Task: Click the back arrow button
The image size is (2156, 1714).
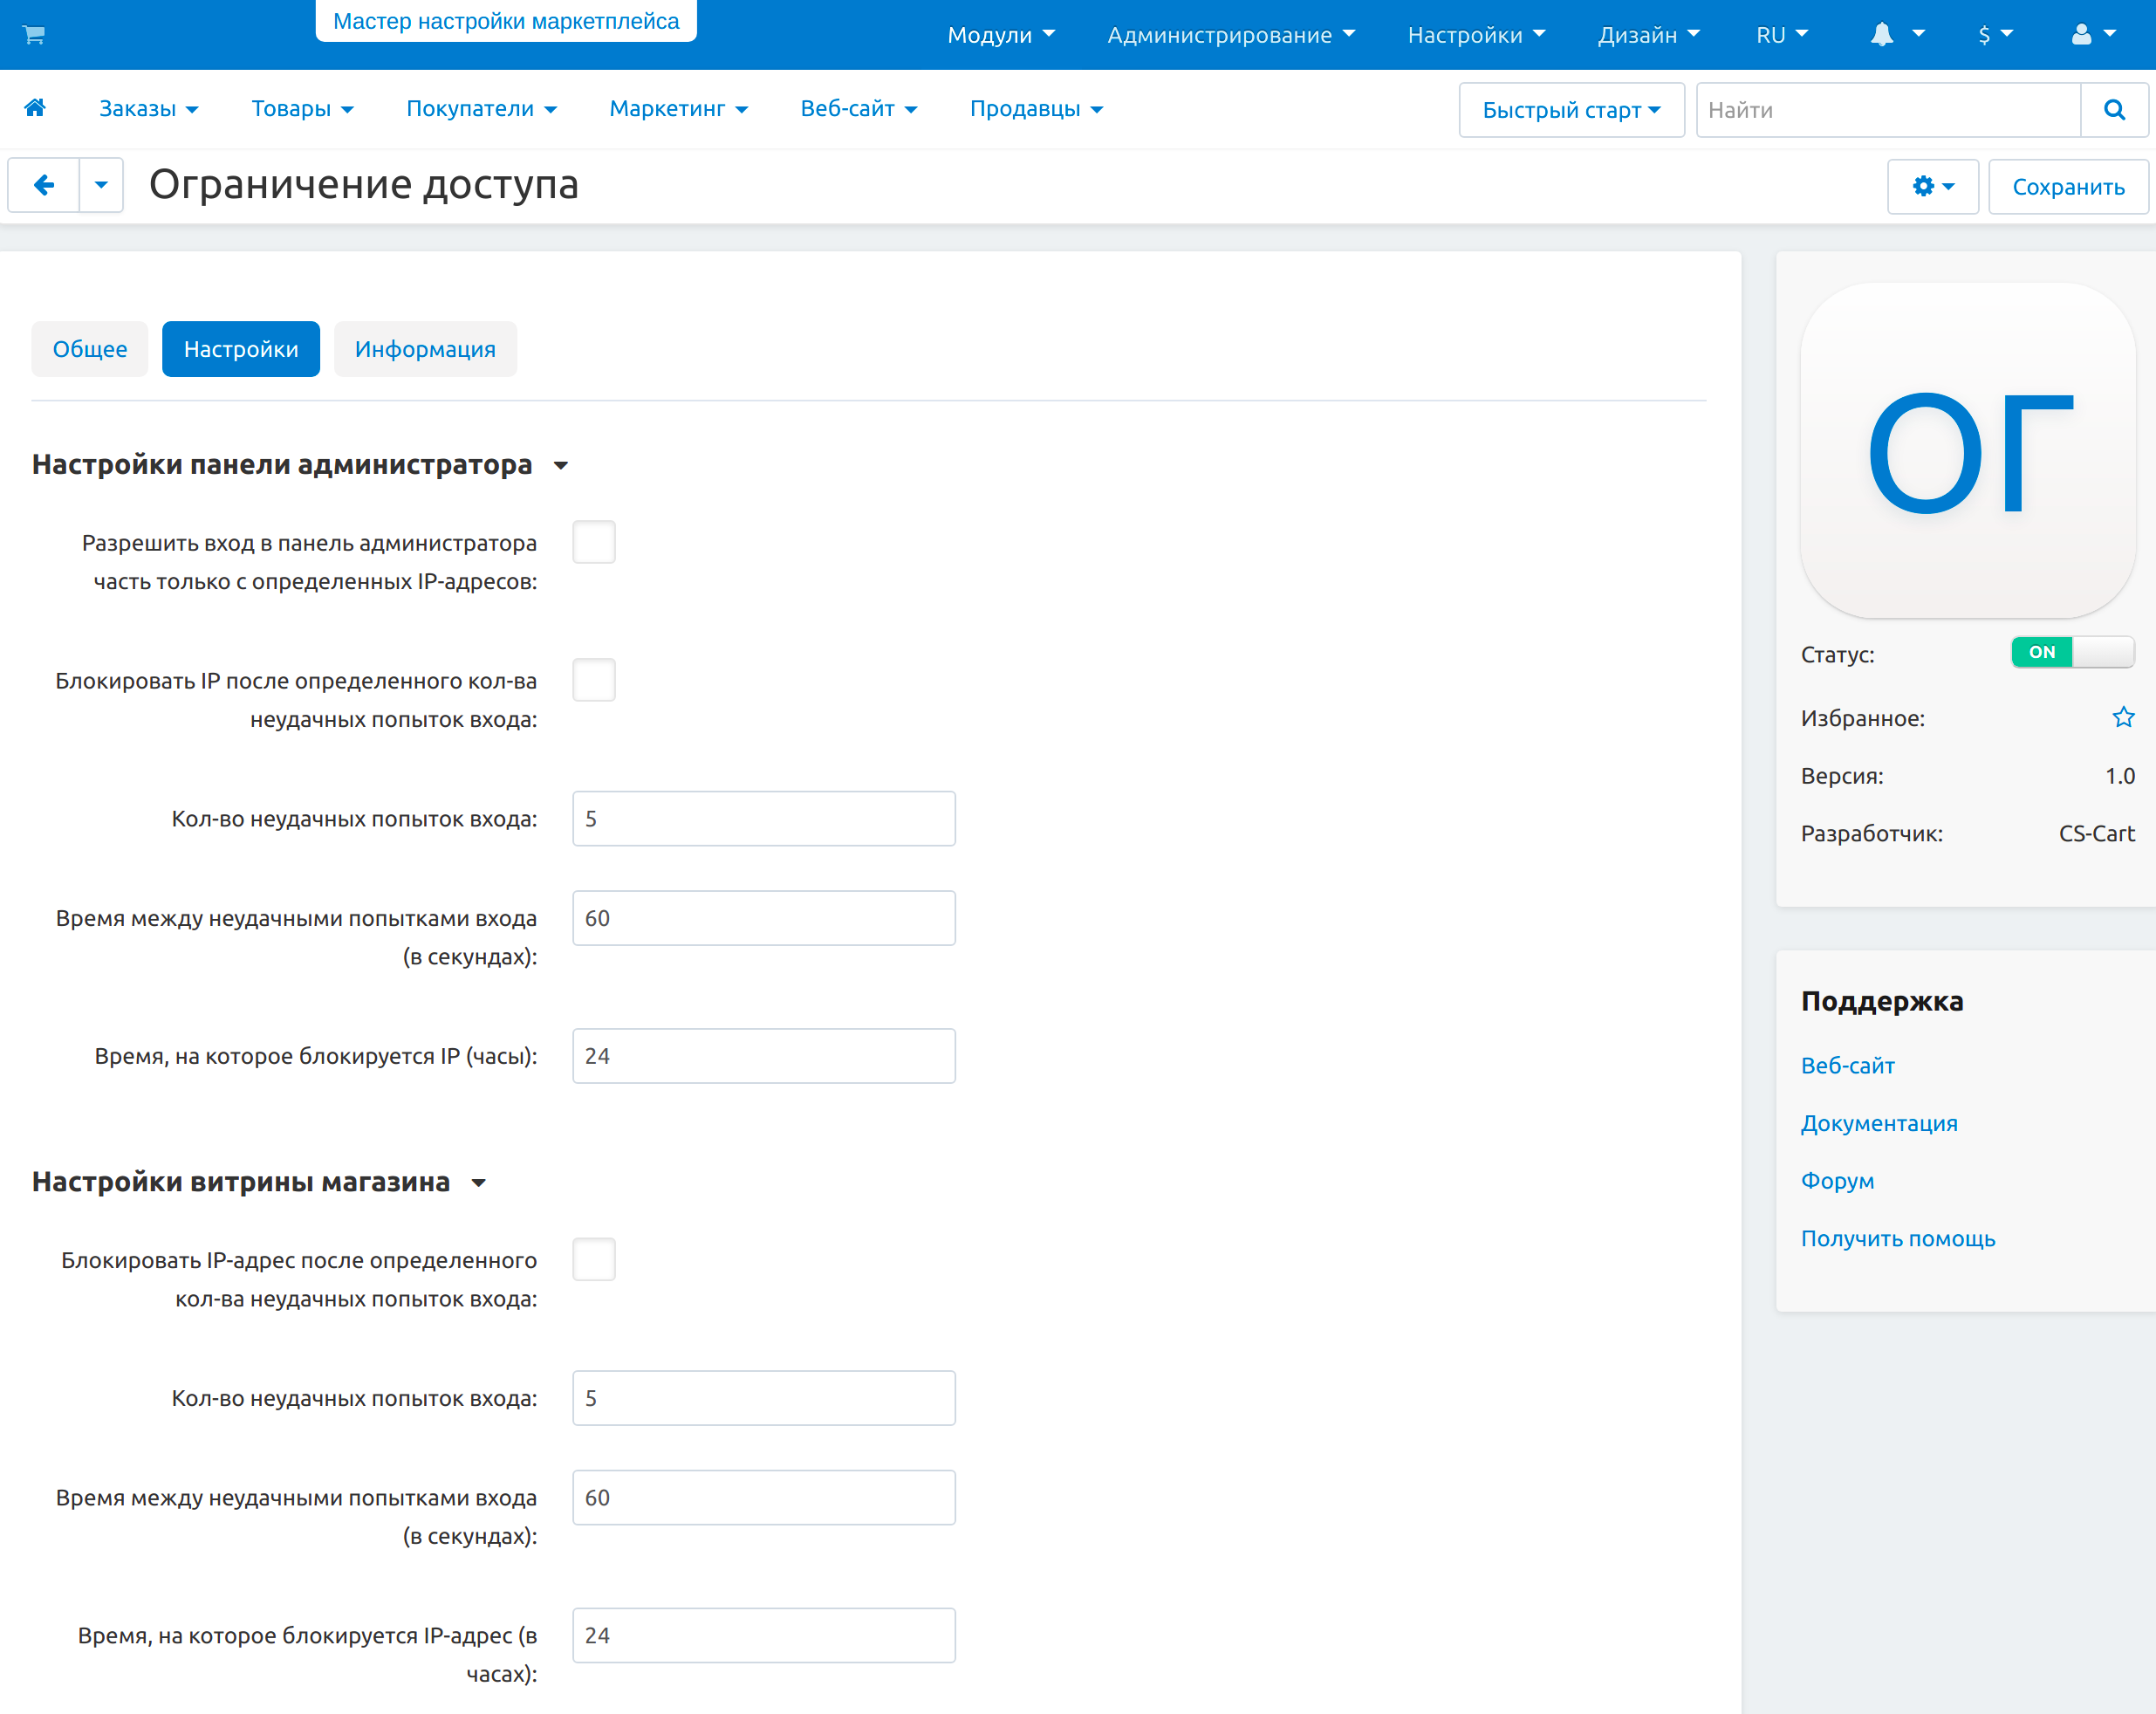Action: coord(44,185)
